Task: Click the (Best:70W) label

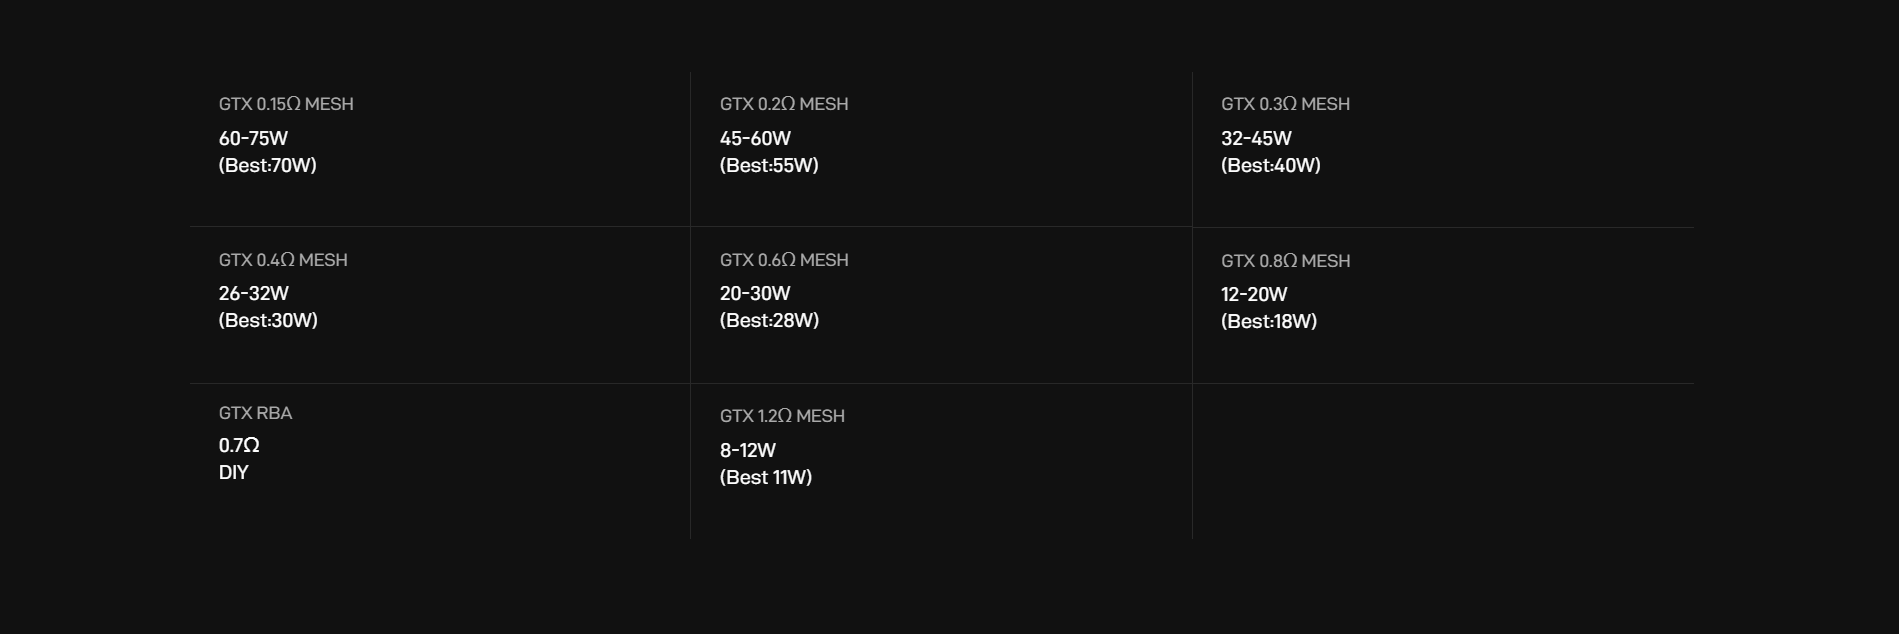Action: tap(268, 166)
